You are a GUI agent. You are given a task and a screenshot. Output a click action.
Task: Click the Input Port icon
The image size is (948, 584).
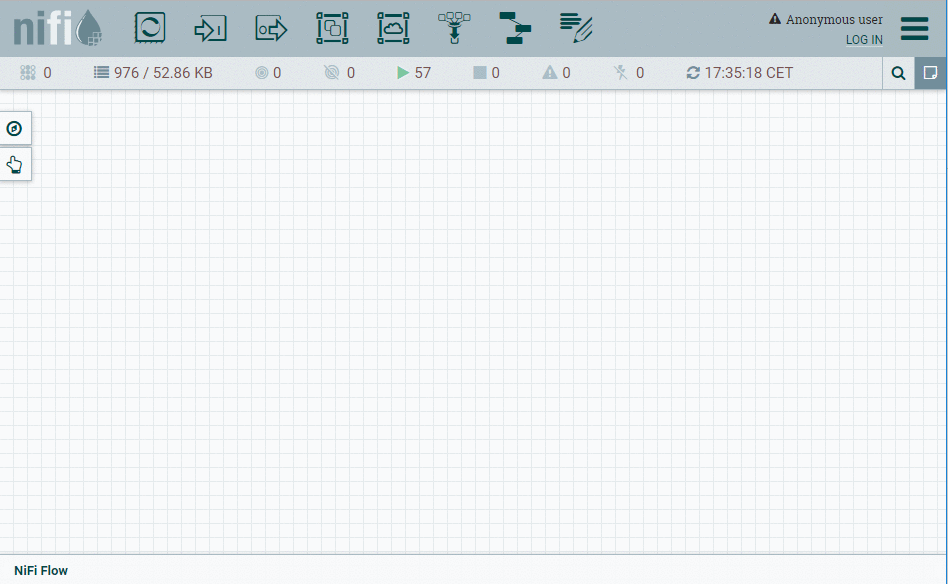[210, 29]
